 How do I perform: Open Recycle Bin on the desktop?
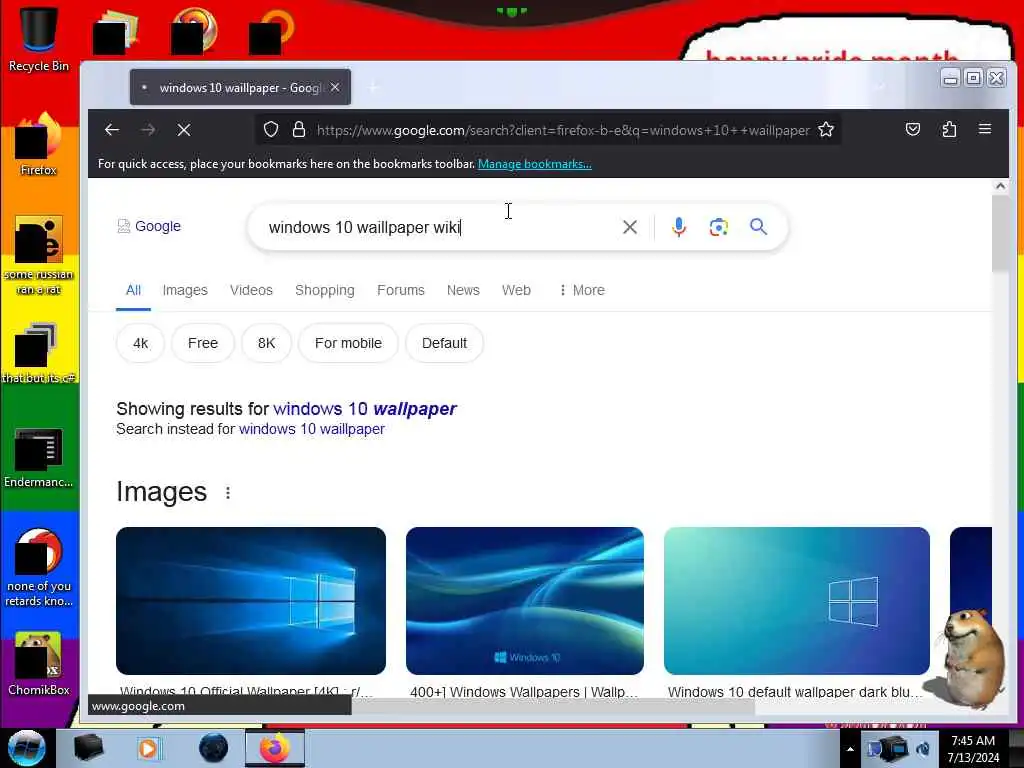click(39, 39)
